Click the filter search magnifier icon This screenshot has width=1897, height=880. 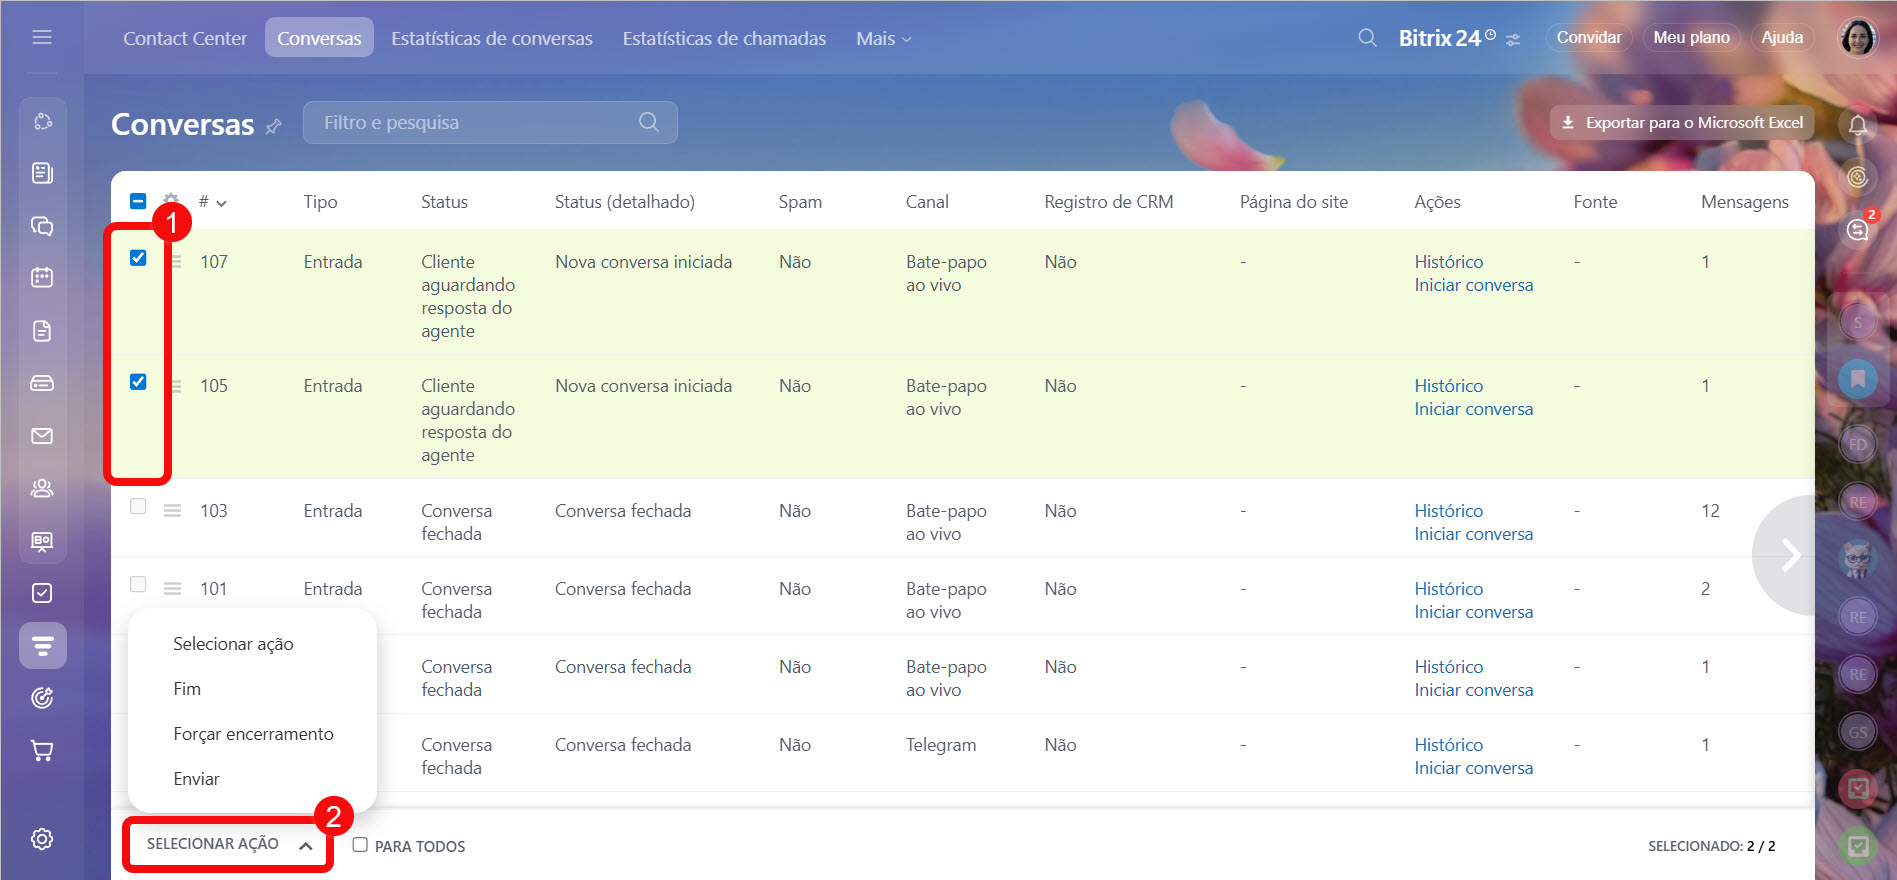coord(649,122)
